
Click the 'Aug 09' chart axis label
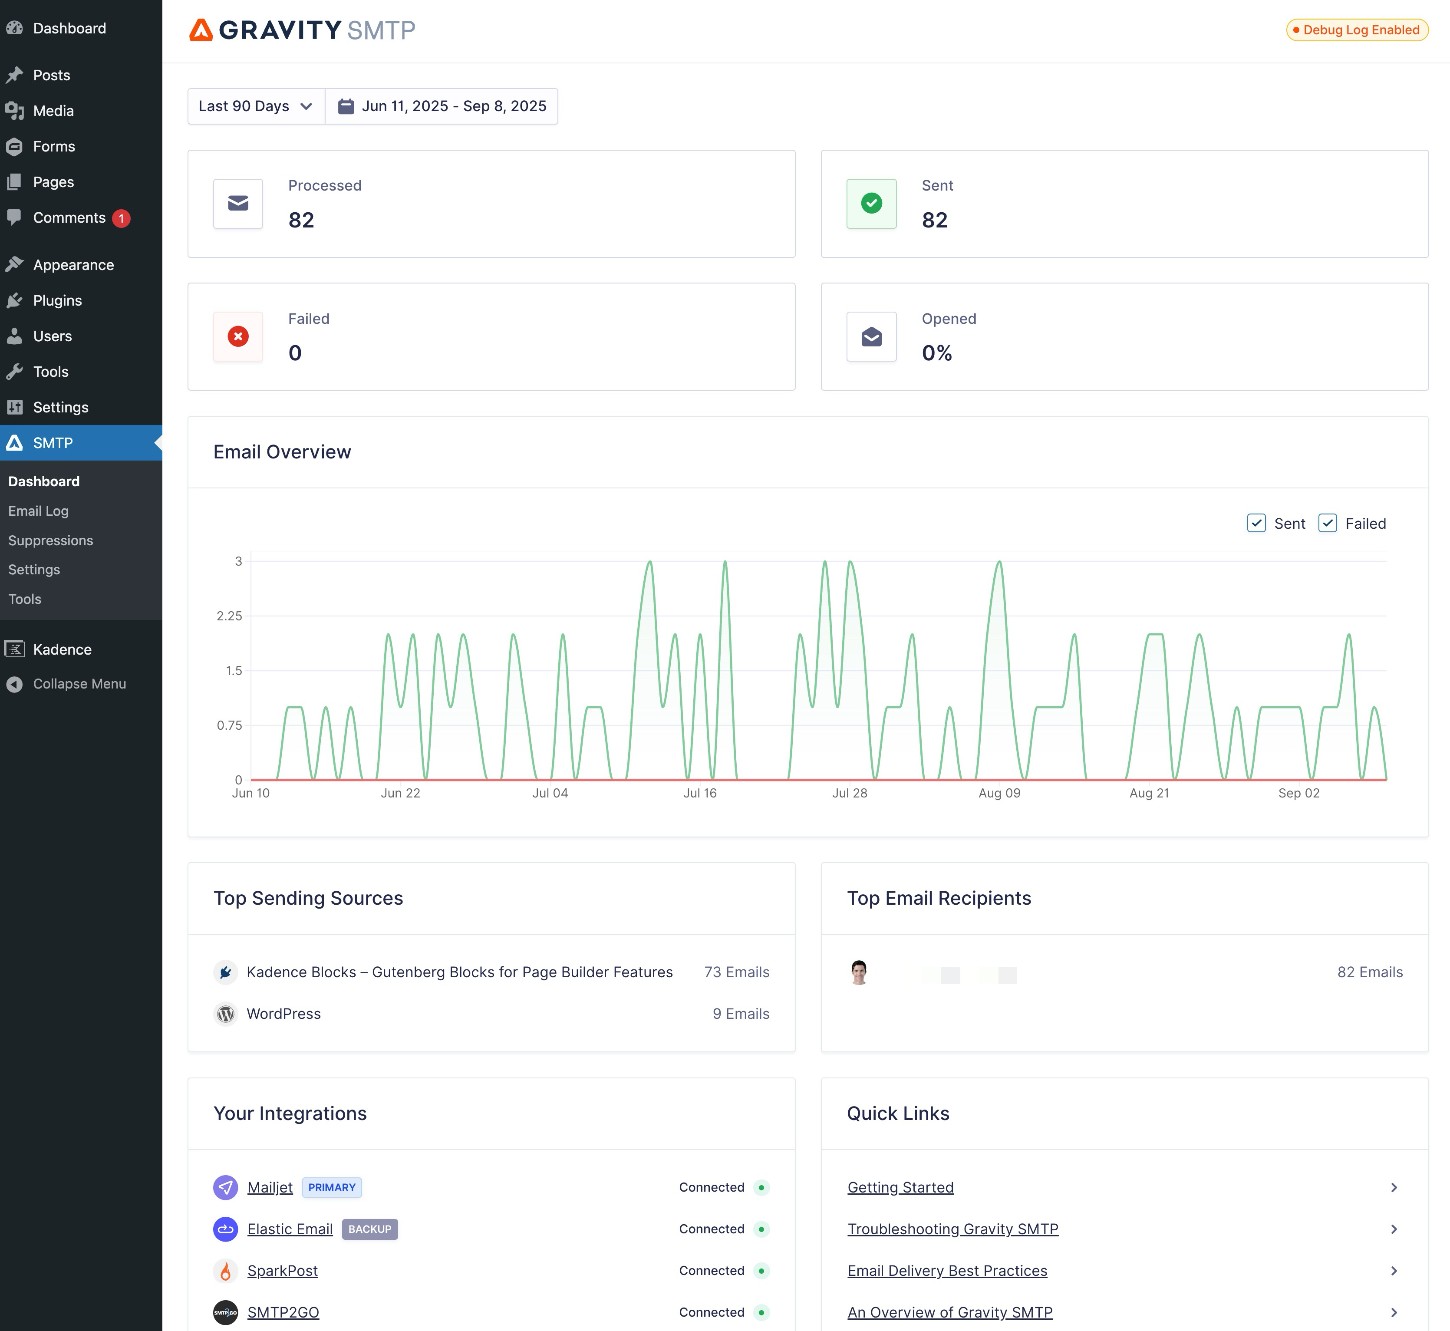pos(999,793)
